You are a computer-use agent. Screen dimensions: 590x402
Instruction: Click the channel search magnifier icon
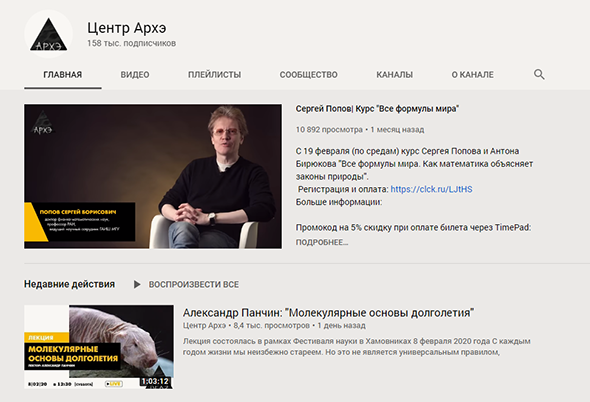[539, 75]
